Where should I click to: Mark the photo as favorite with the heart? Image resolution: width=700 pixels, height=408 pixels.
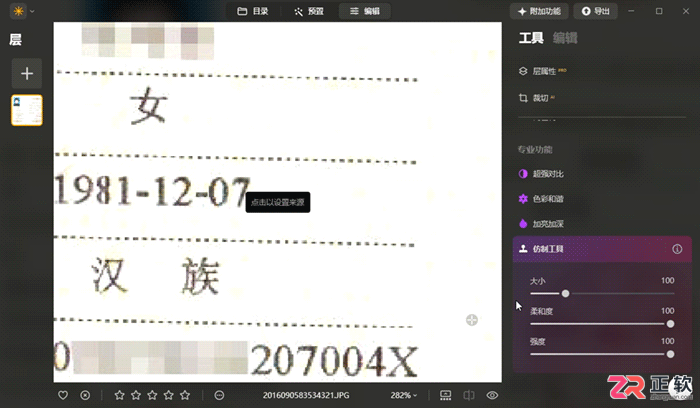63,395
